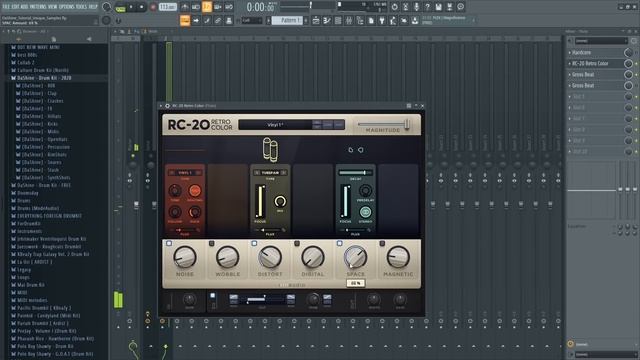The height and width of the screenshot is (360, 640).
Task: Toggle the WOBBLE module checkbox
Action: (x=211, y=243)
